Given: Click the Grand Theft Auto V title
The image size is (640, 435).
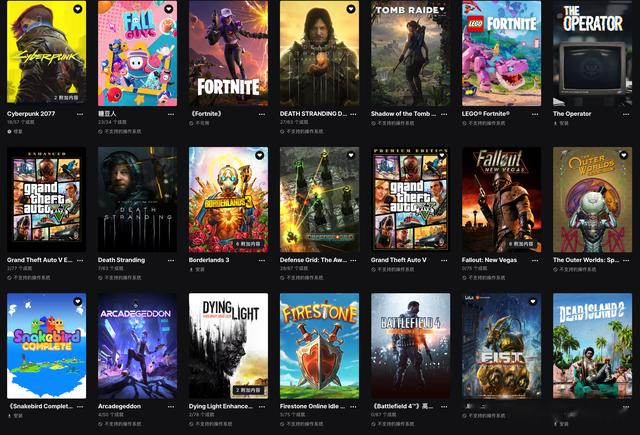Looking at the screenshot, I should click(398, 260).
